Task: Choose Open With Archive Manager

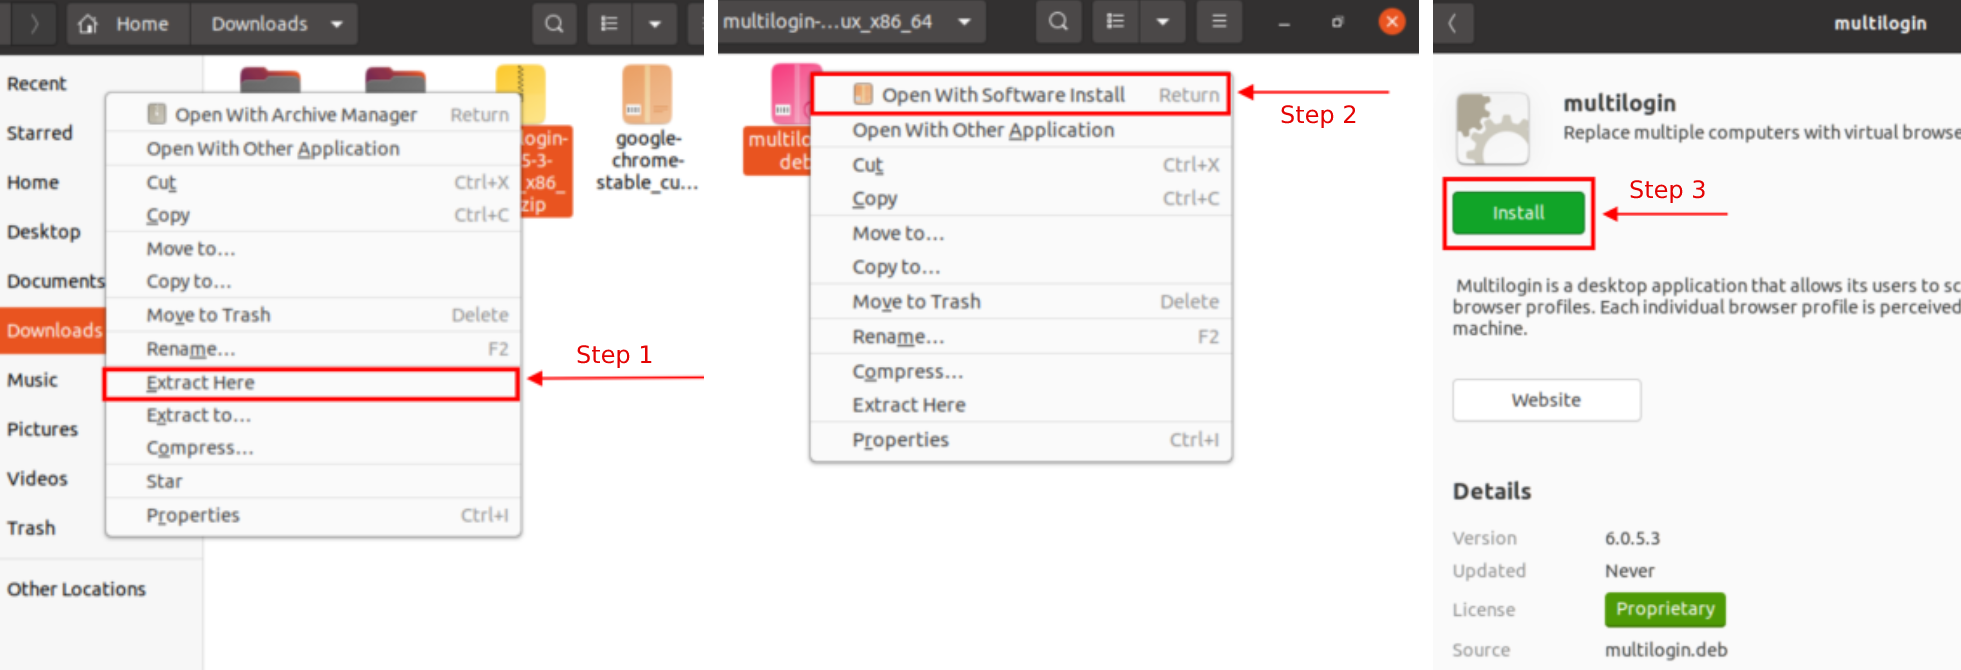Action: [x=313, y=114]
